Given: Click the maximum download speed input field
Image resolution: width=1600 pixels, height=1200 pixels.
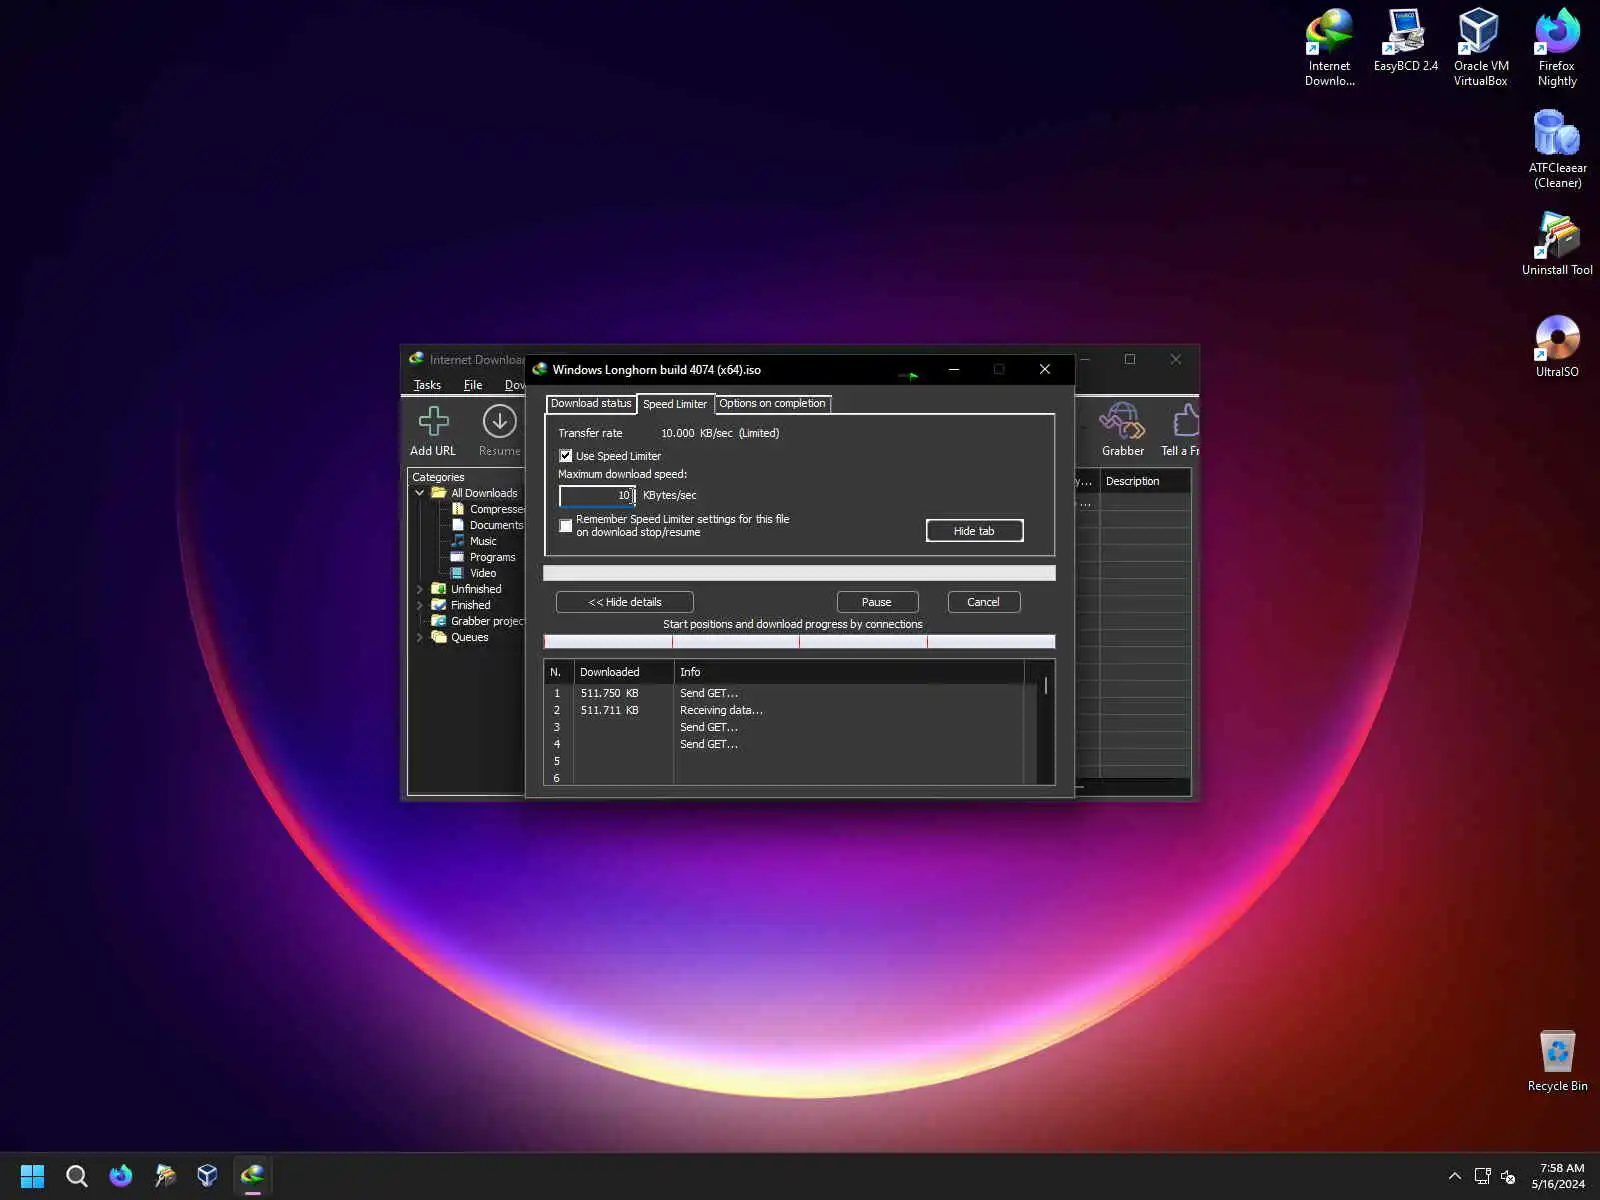Looking at the screenshot, I should tap(597, 495).
